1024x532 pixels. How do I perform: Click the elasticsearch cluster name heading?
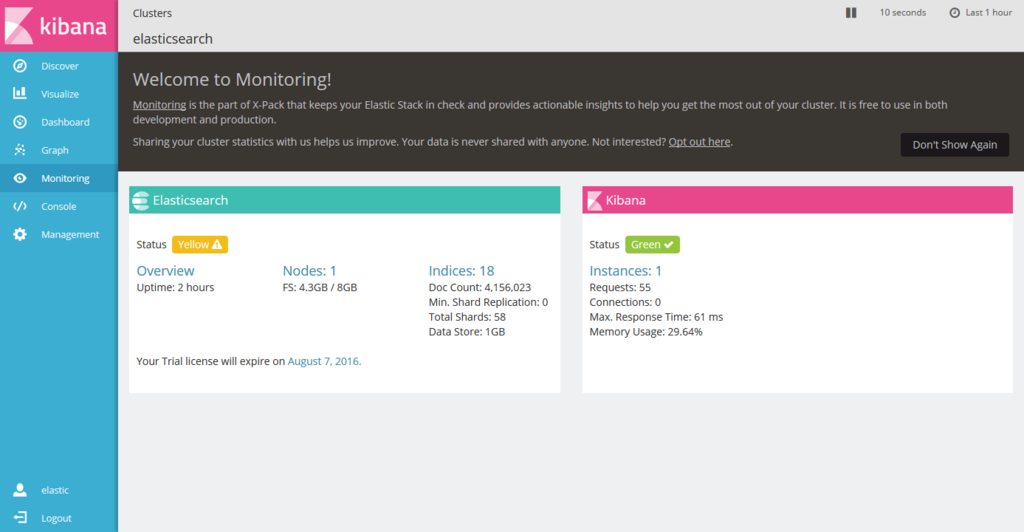click(173, 39)
